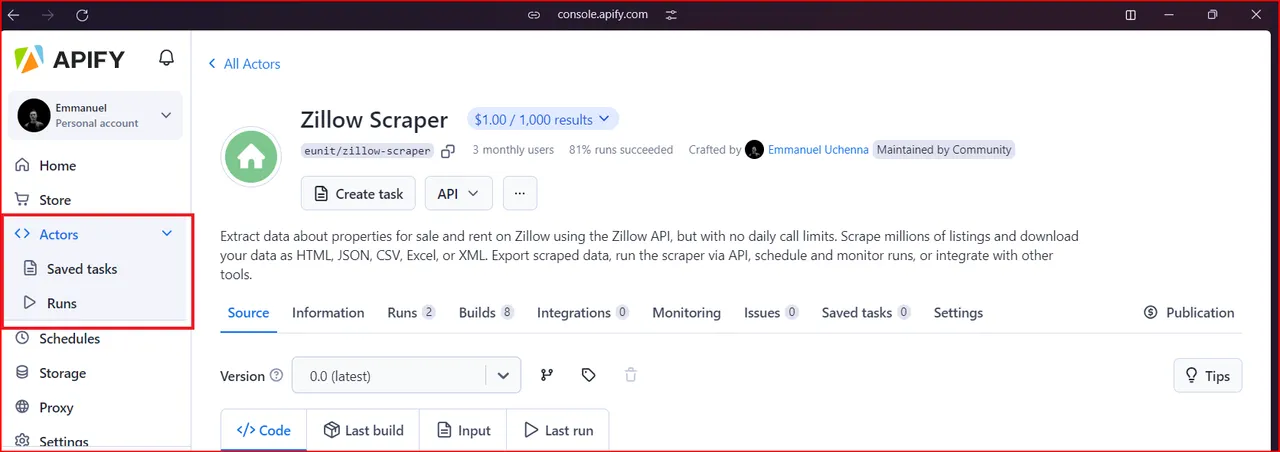1280x452 pixels.
Task: Open Actors in the sidebar
Action: coord(59,234)
